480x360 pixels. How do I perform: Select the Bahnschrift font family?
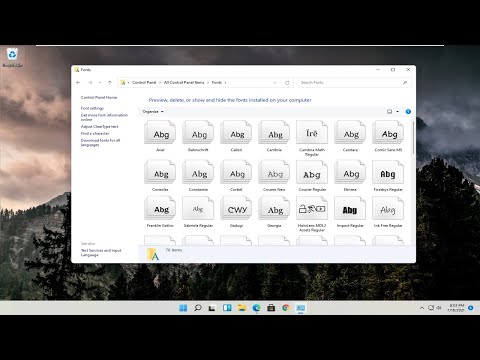[198, 136]
